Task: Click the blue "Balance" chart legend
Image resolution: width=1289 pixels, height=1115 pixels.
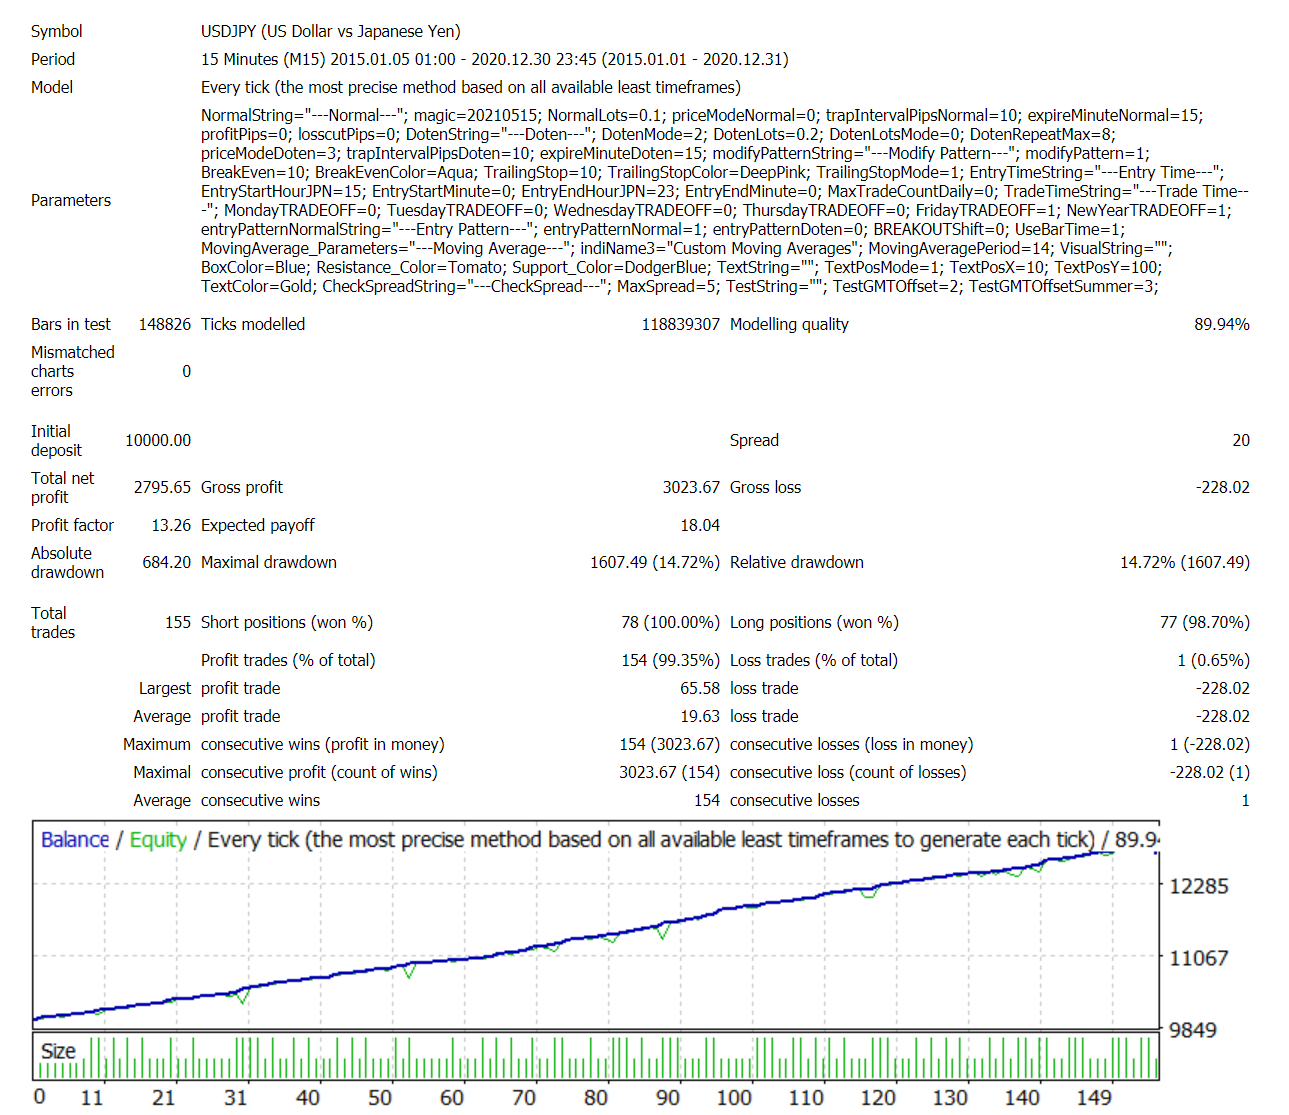Action: click(x=75, y=840)
